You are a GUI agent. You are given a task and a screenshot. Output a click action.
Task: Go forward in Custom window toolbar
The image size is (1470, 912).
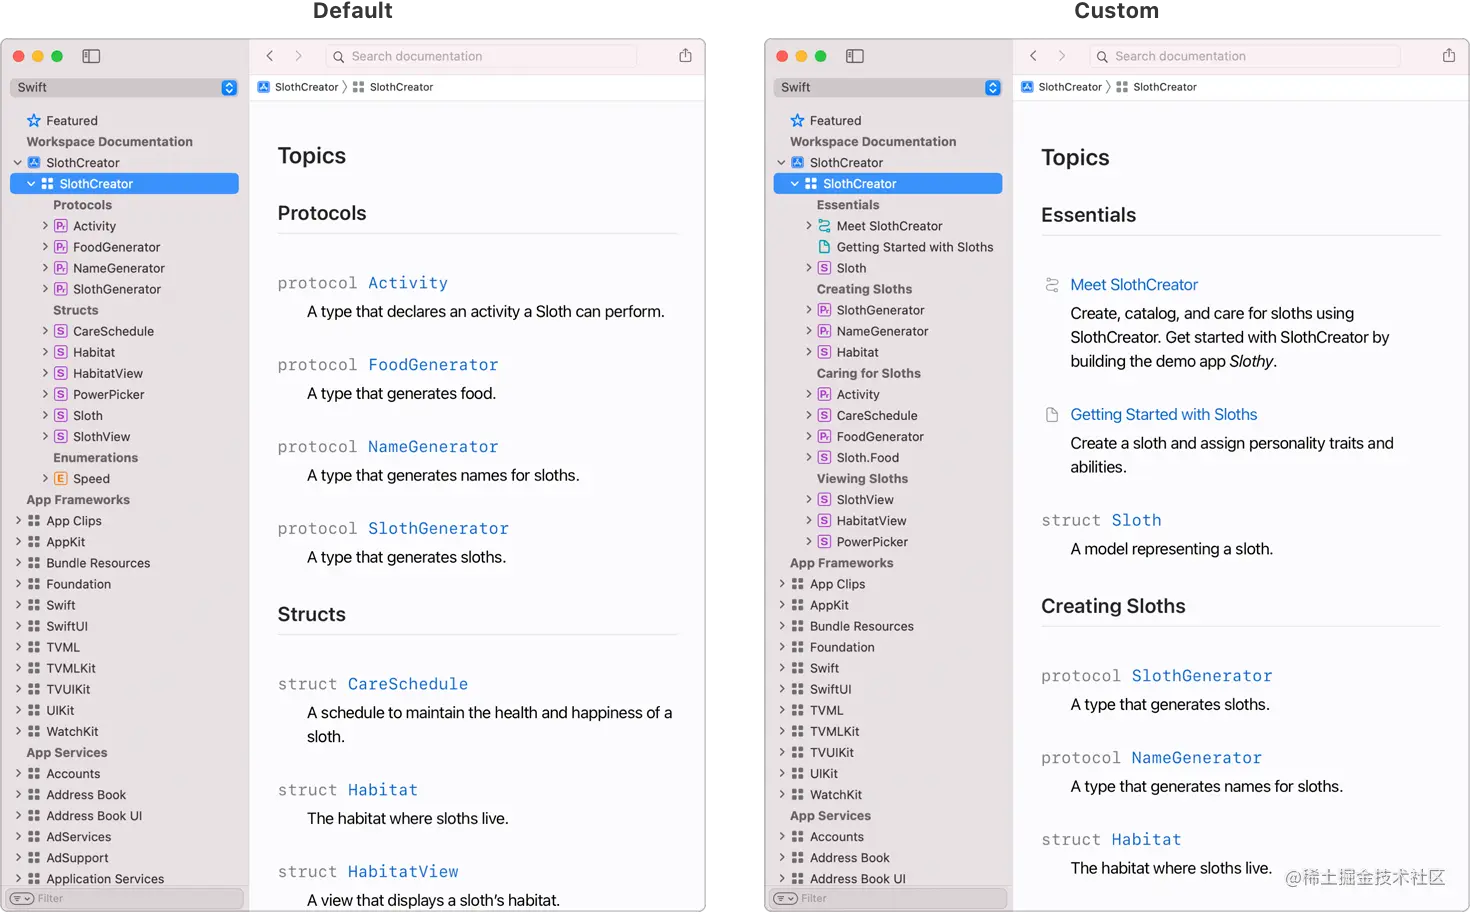(1062, 56)
